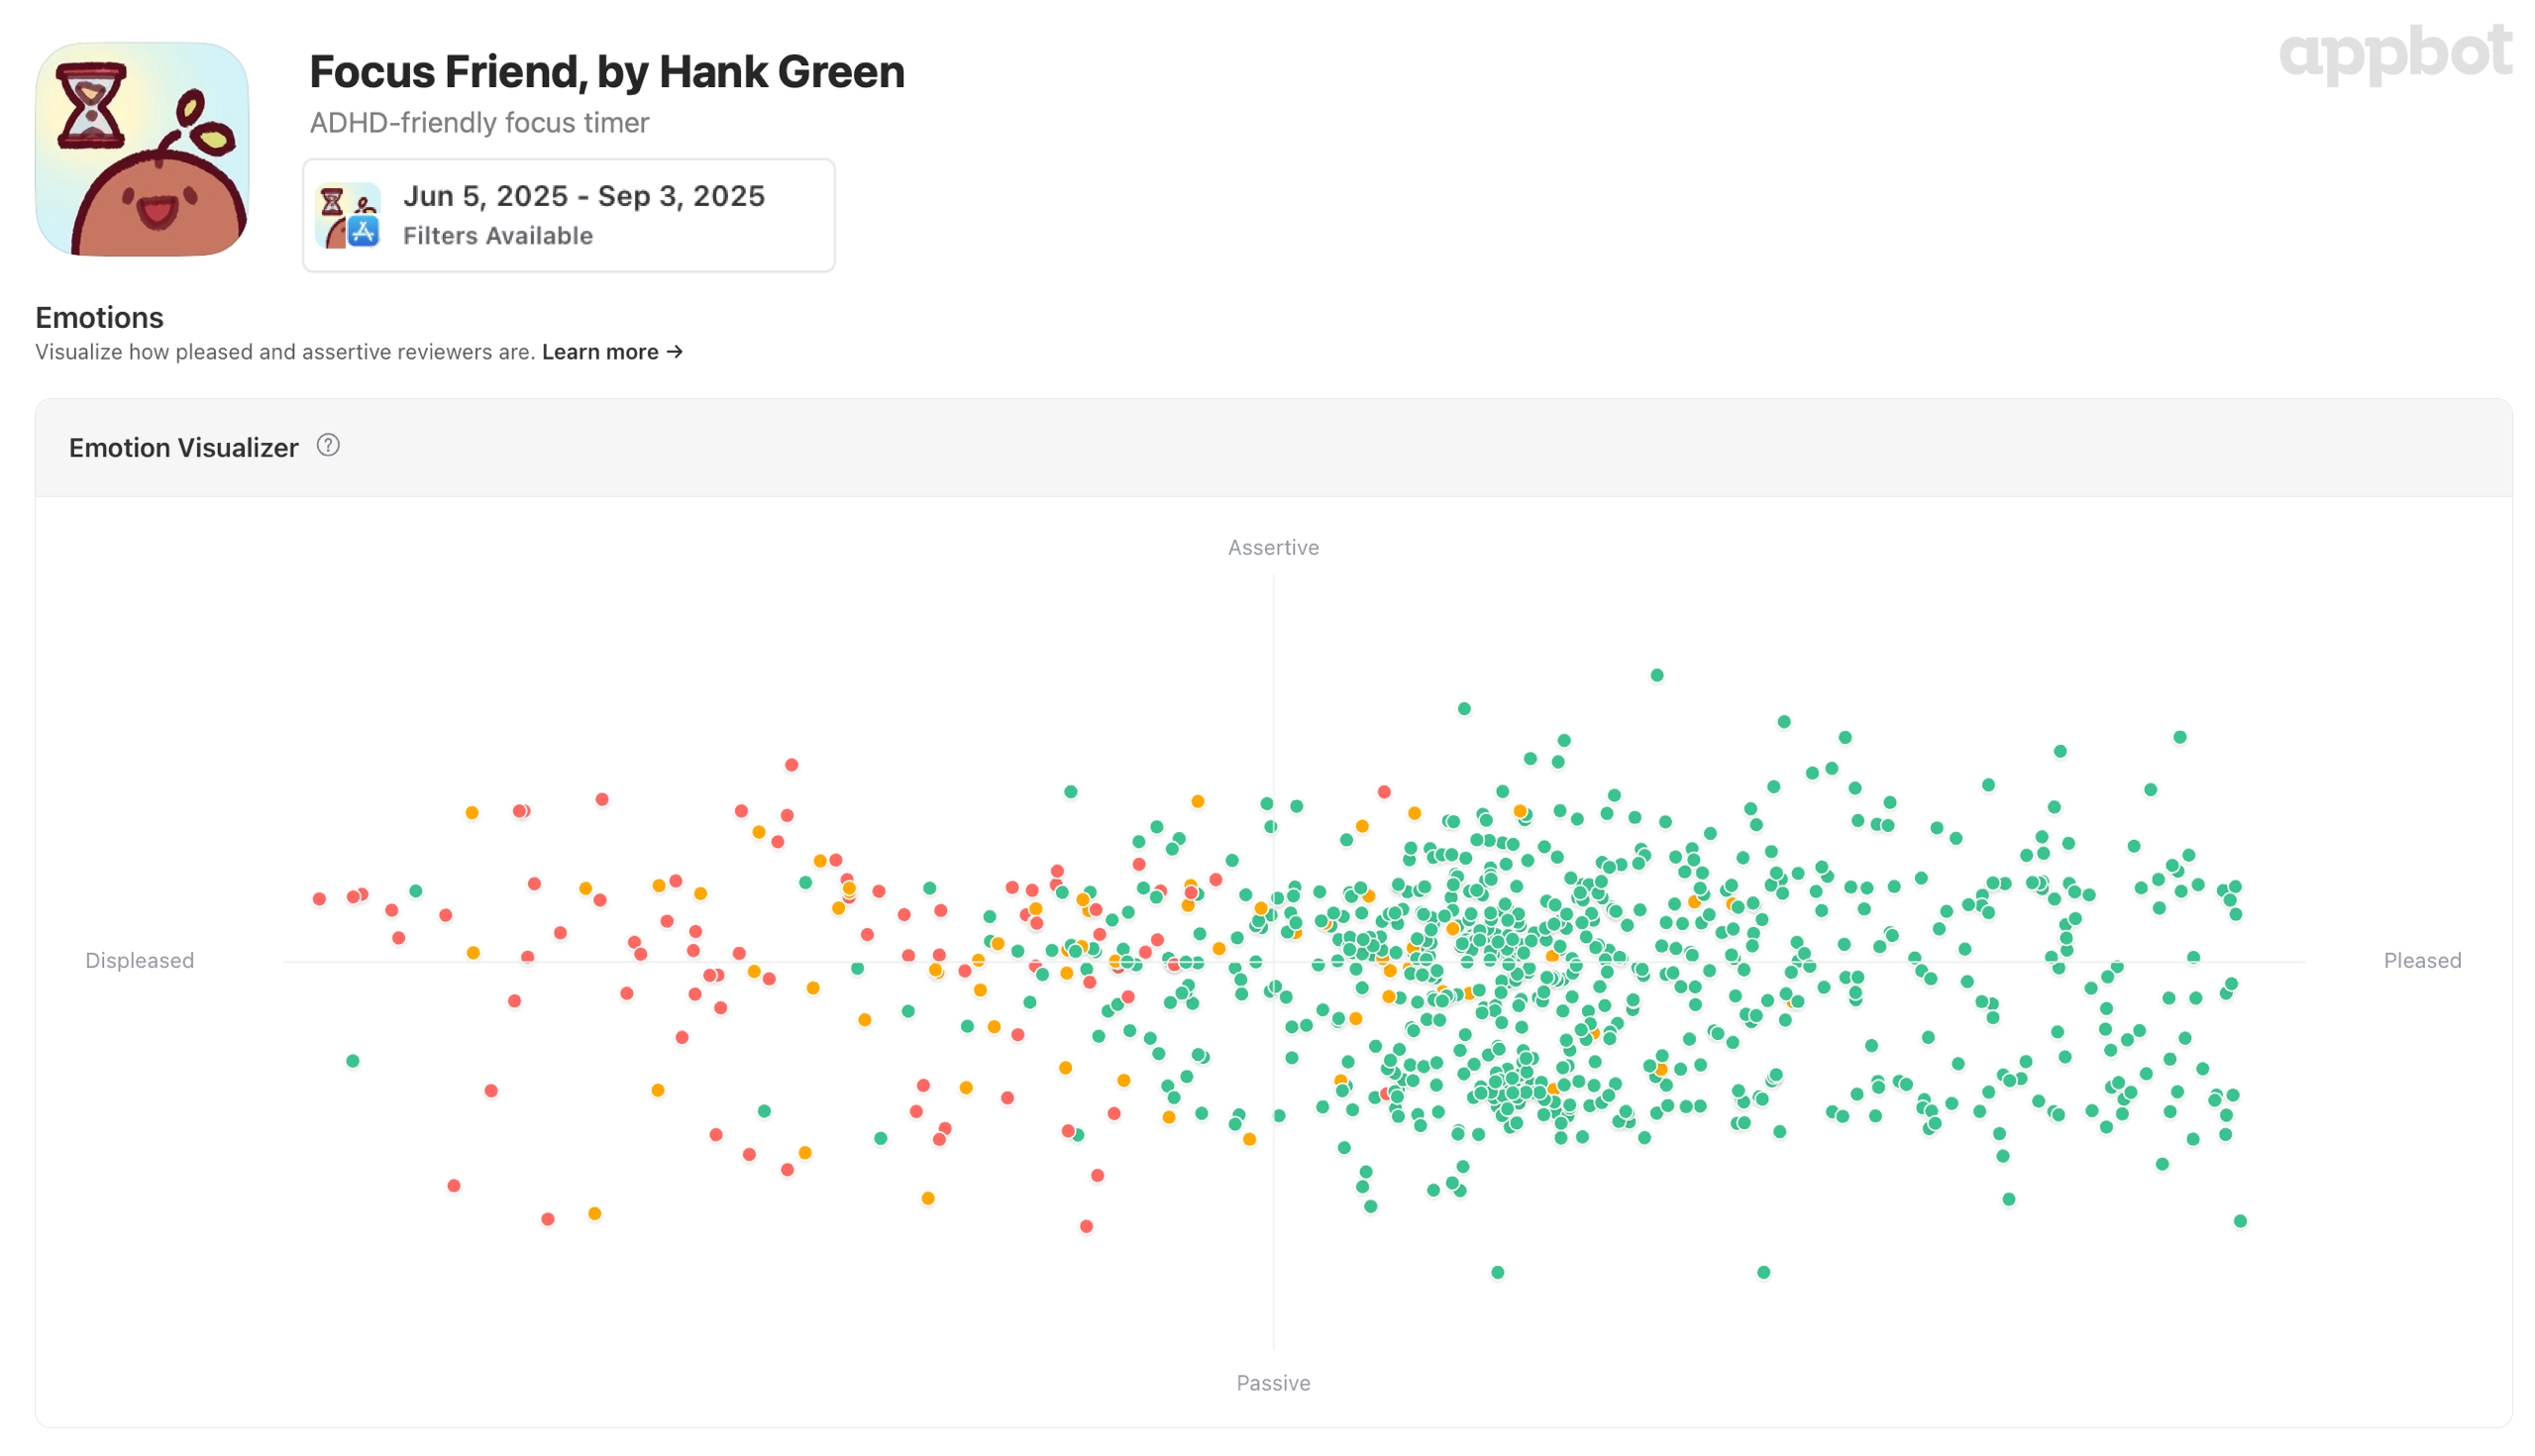Image resolution: width=2535 pixels, height=1456 pixels.
Task: Follow the Learn more link
Action: tap(612, 352)
